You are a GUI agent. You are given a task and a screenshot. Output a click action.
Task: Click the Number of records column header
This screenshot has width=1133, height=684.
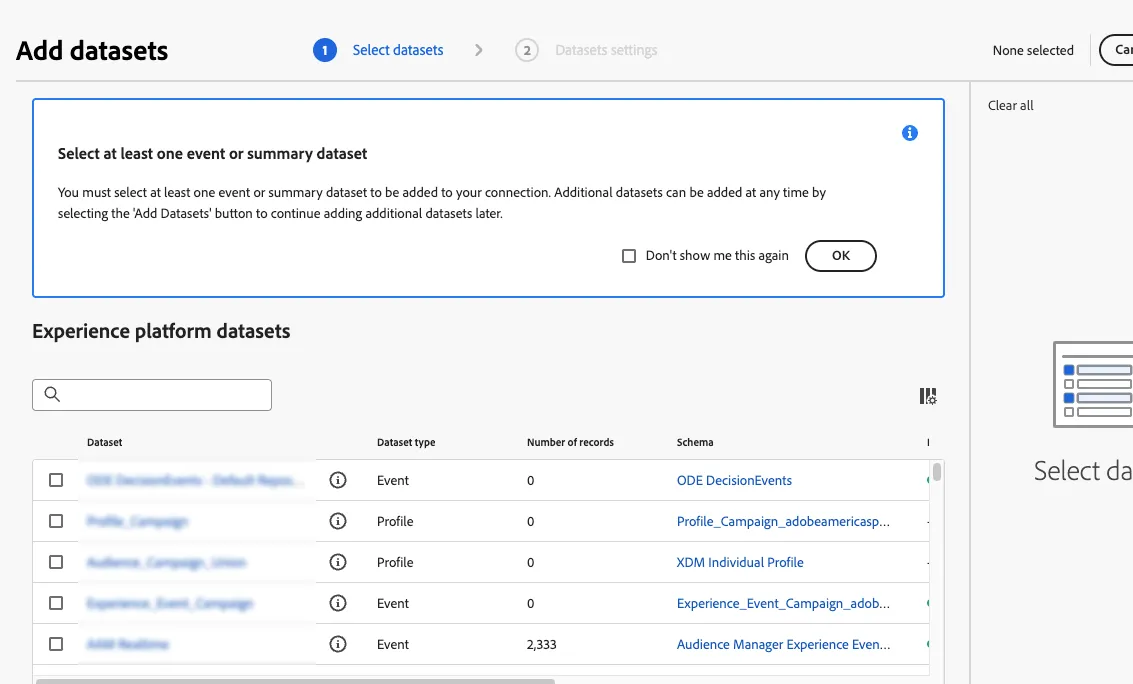(x=570, y=442)
